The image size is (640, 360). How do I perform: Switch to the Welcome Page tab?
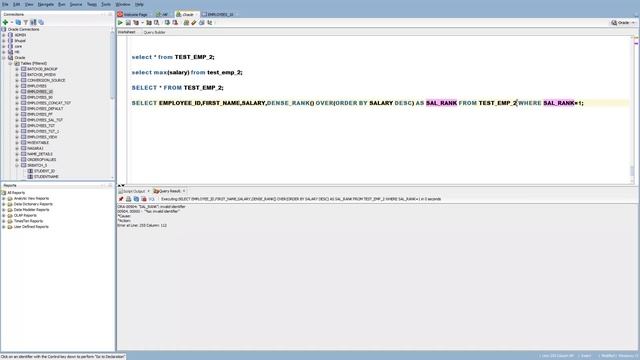coord(133,15)
